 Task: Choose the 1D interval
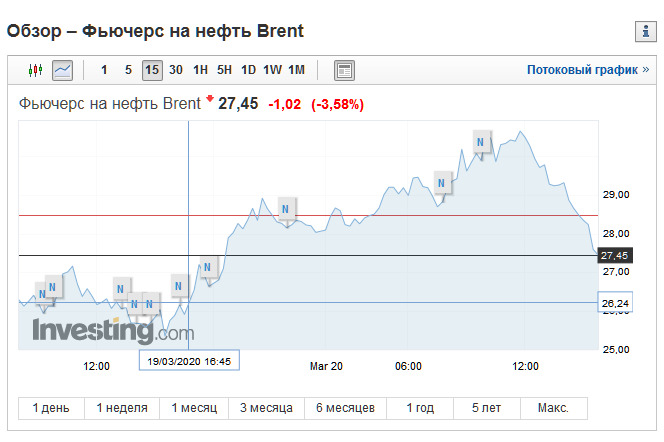(249, 70)
